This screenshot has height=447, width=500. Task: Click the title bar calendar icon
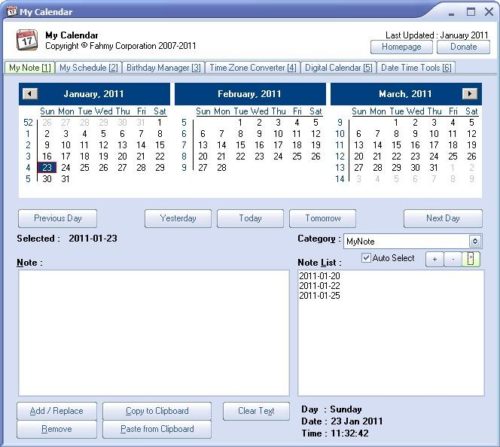click(x=12, y=12)
